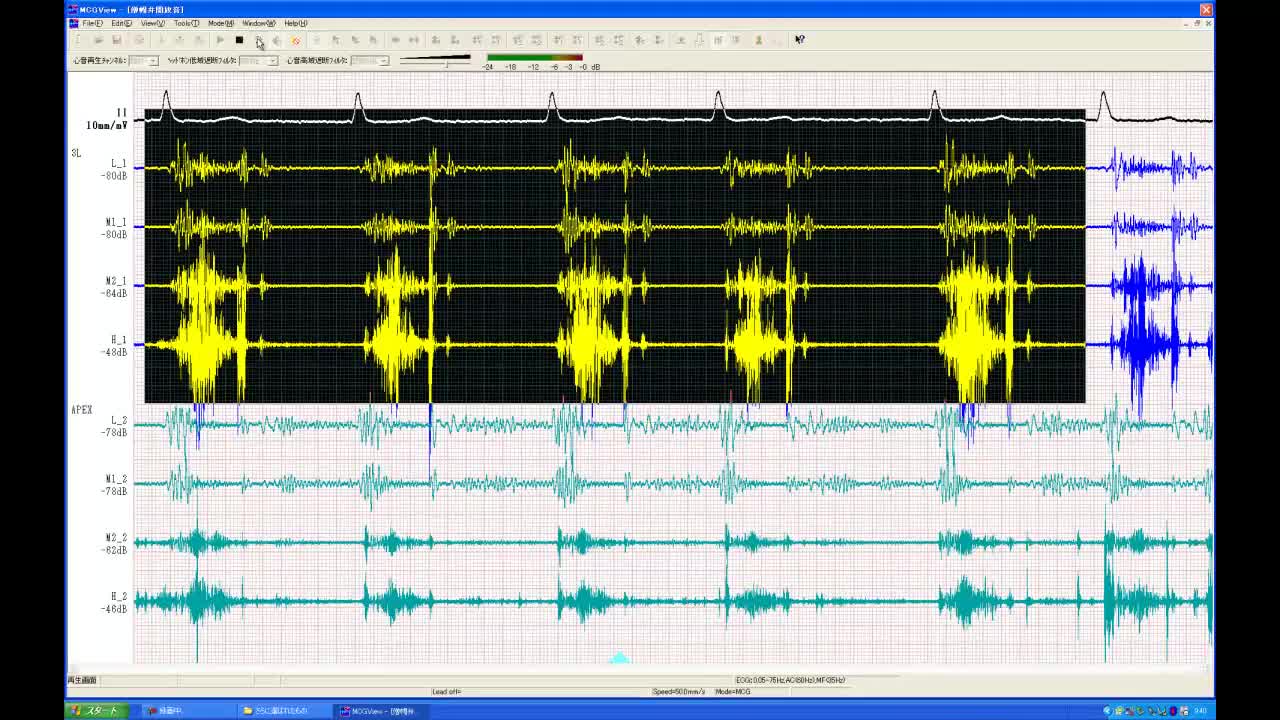Click the highlighted black waveform selection region

614,256
